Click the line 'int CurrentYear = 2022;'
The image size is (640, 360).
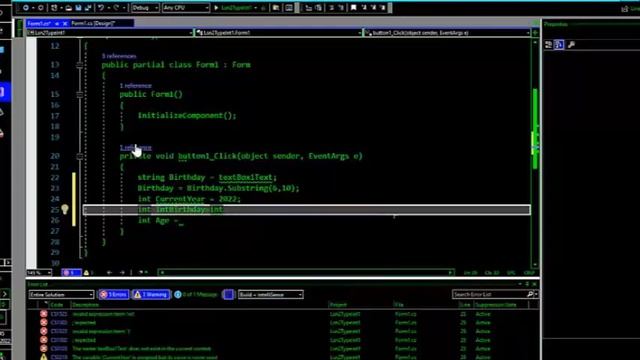(189, 199)
